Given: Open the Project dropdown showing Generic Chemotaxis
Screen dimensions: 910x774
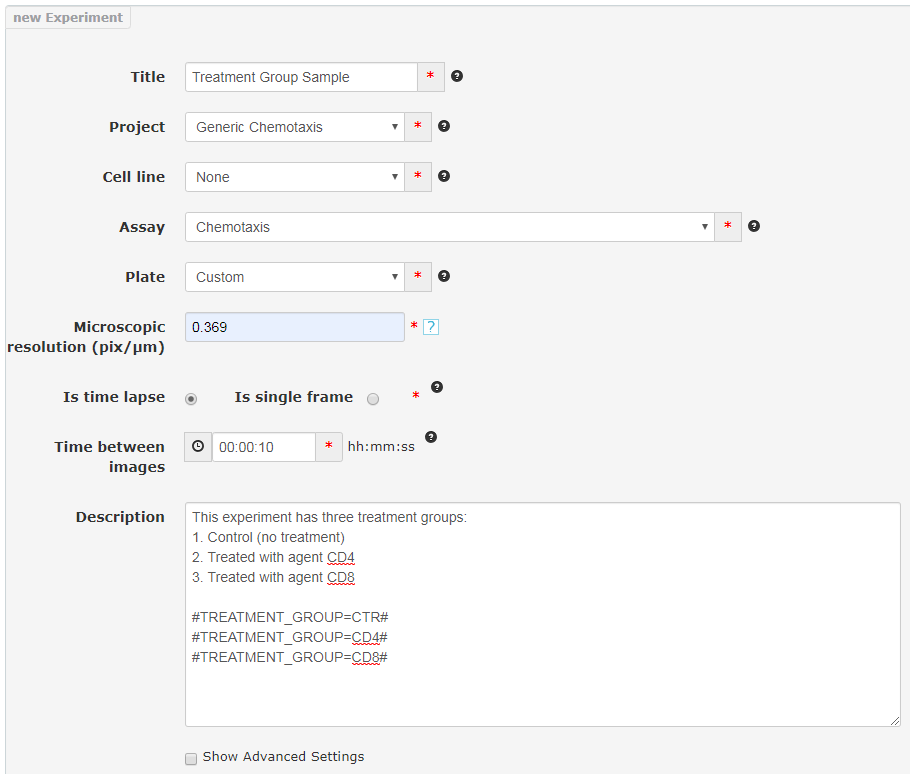Looking at the screenshot, I should [x=295, y=127].
